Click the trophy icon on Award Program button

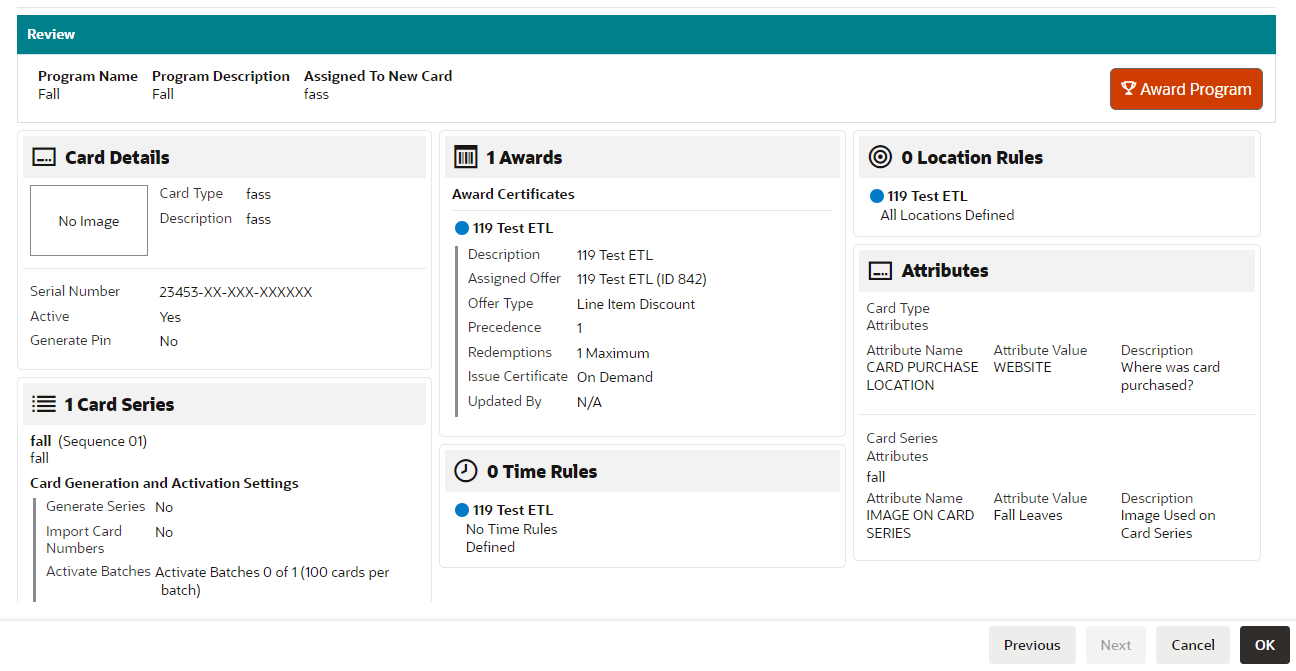pos(1130,88)
